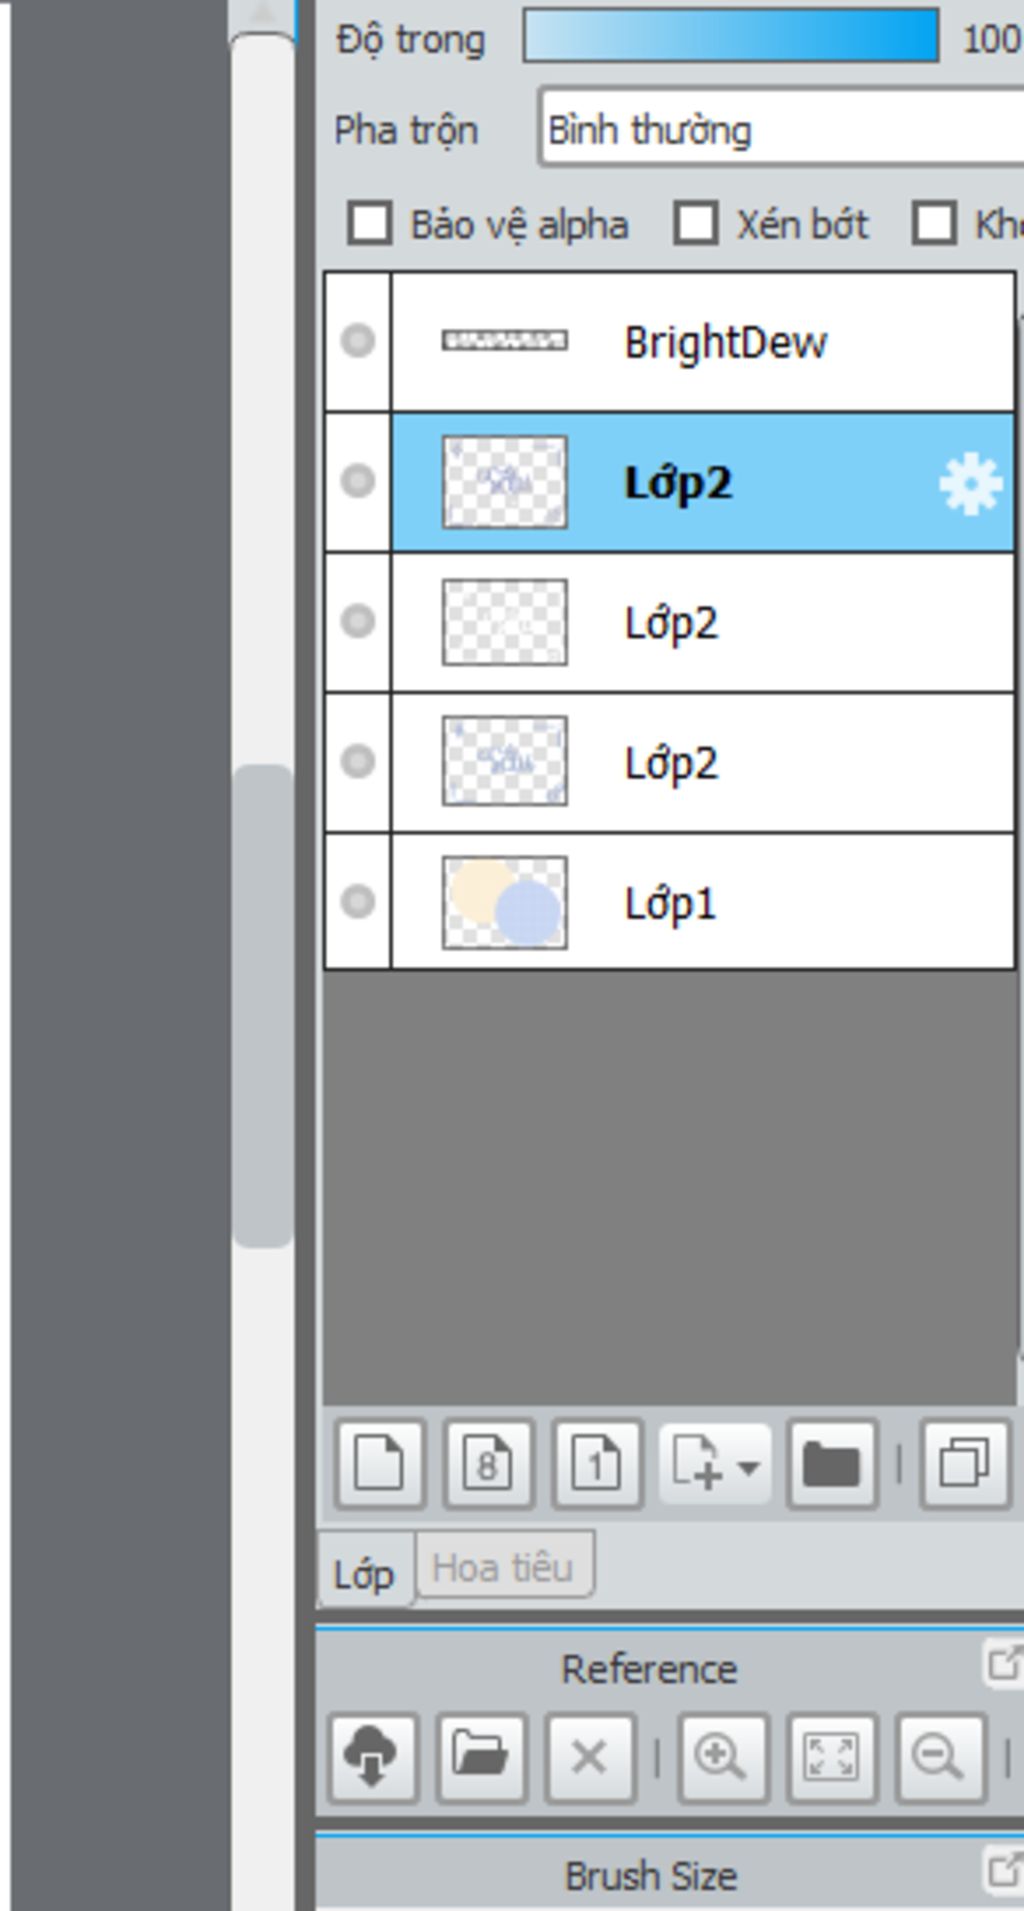1024x1911 pixels.
Task: Add a new 8-bit layer
Action: pyautogui.click(x=488, y=1464)
